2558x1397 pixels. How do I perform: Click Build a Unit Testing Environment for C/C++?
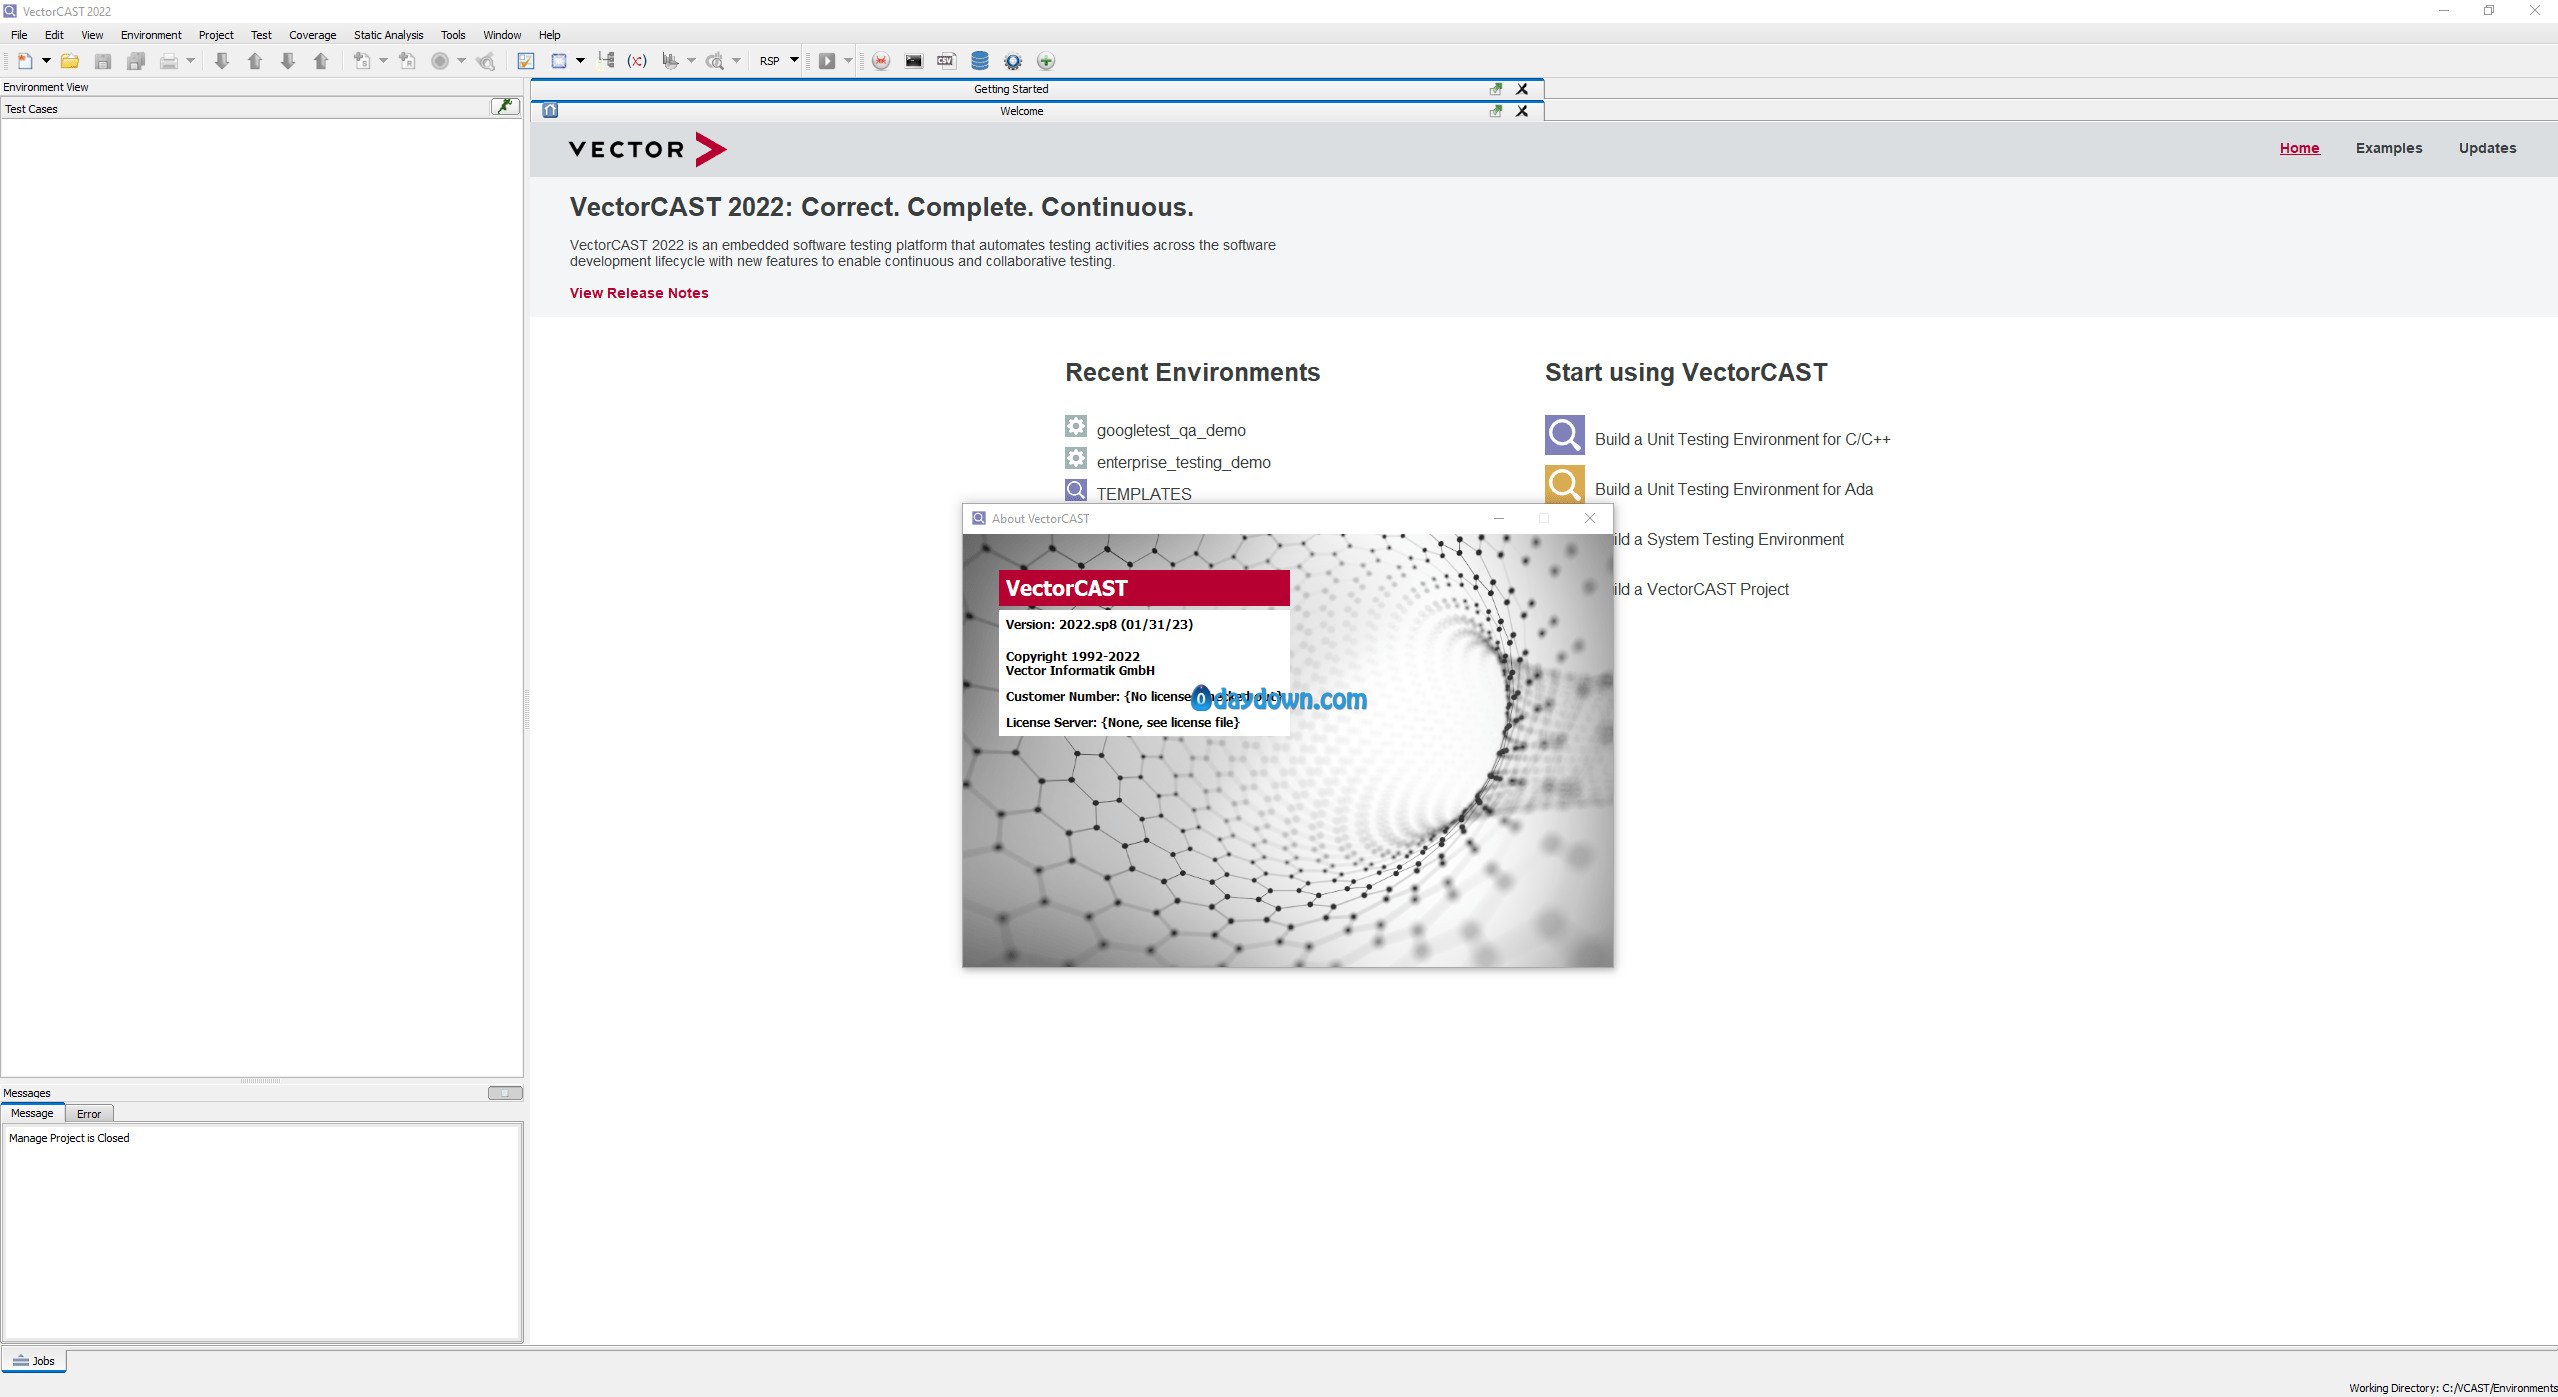coord(1743,439)
